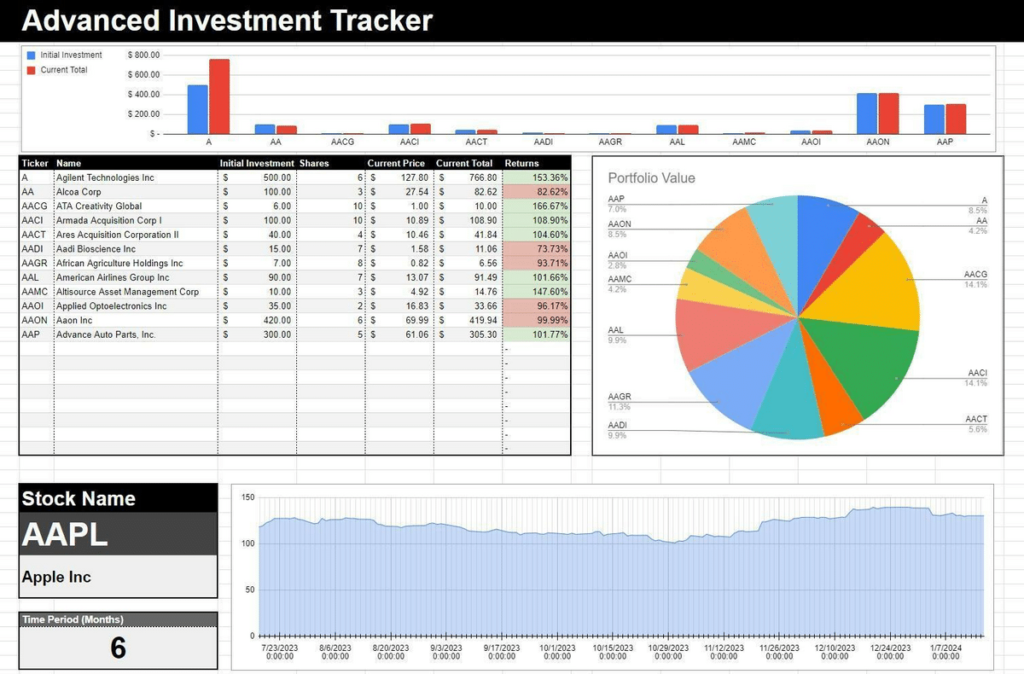Click the blue AAON bar in bar chart
The height and width of the screenshot is (674, 1024).
[x=867, y=113]
